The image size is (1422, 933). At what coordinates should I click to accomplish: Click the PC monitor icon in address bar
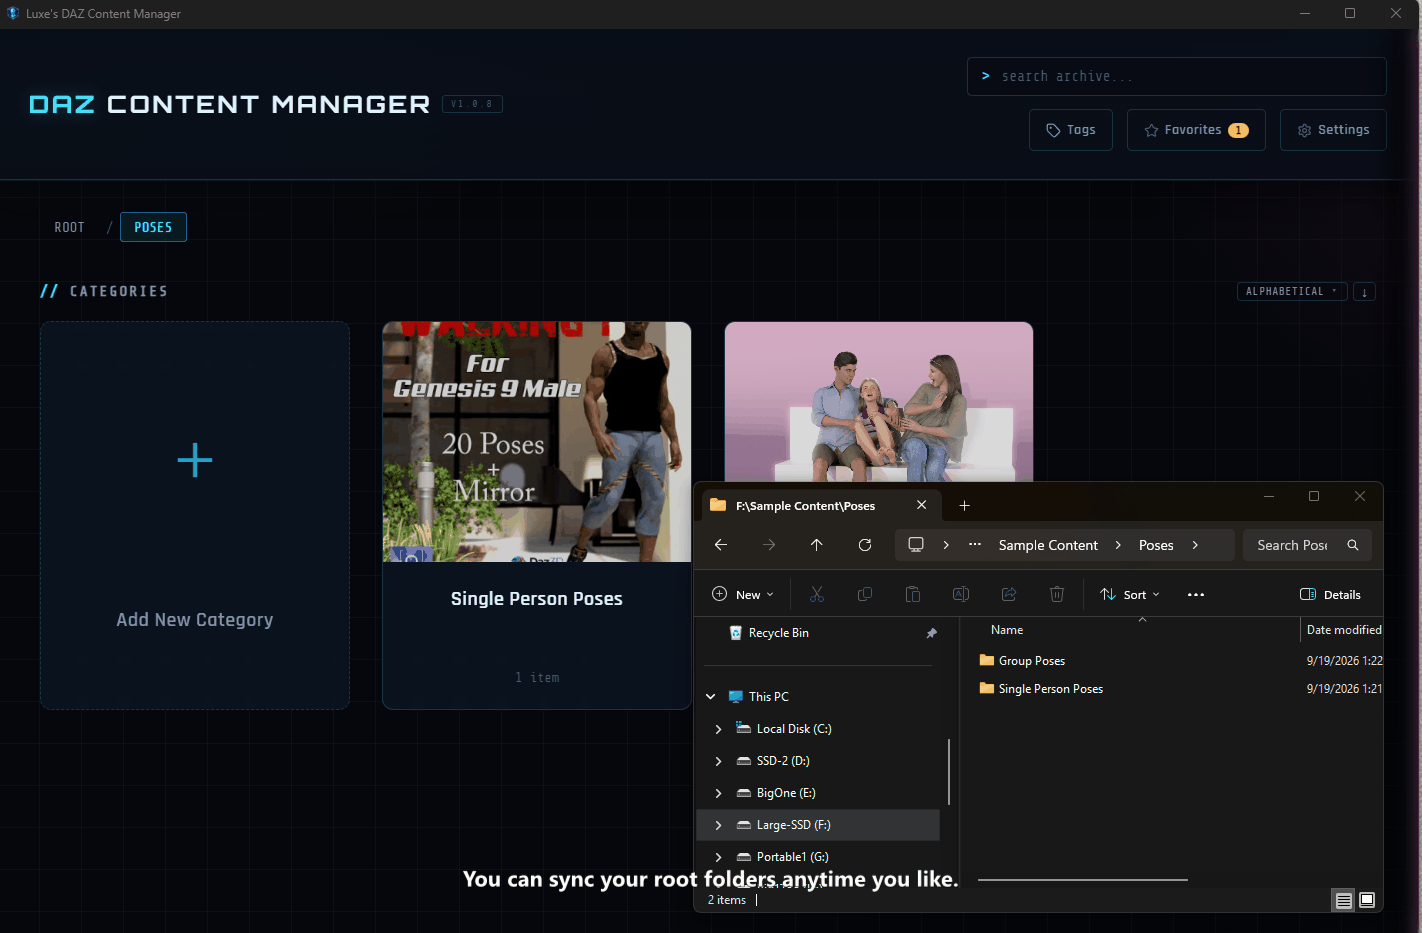click(916, 545)
